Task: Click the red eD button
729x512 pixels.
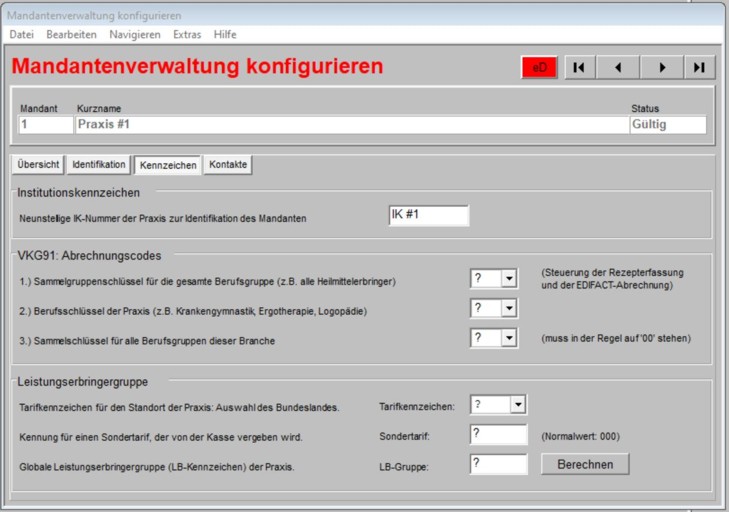Action: click(540, 67)
